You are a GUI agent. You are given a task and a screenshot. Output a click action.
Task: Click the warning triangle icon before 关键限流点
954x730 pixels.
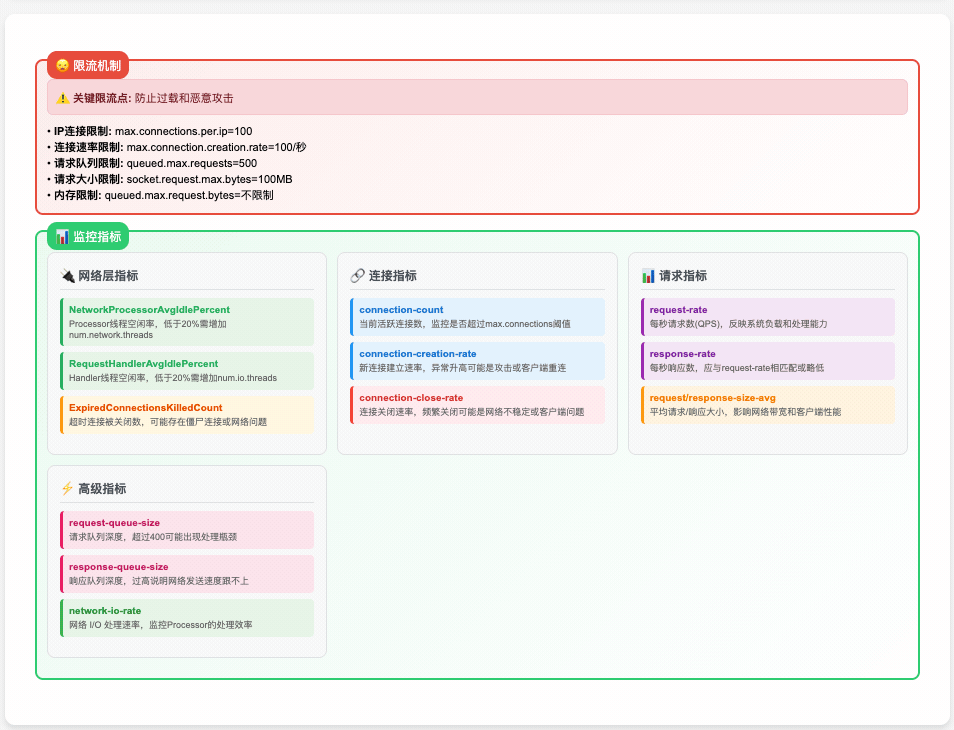pyautogui.click(x=63, y=98)
